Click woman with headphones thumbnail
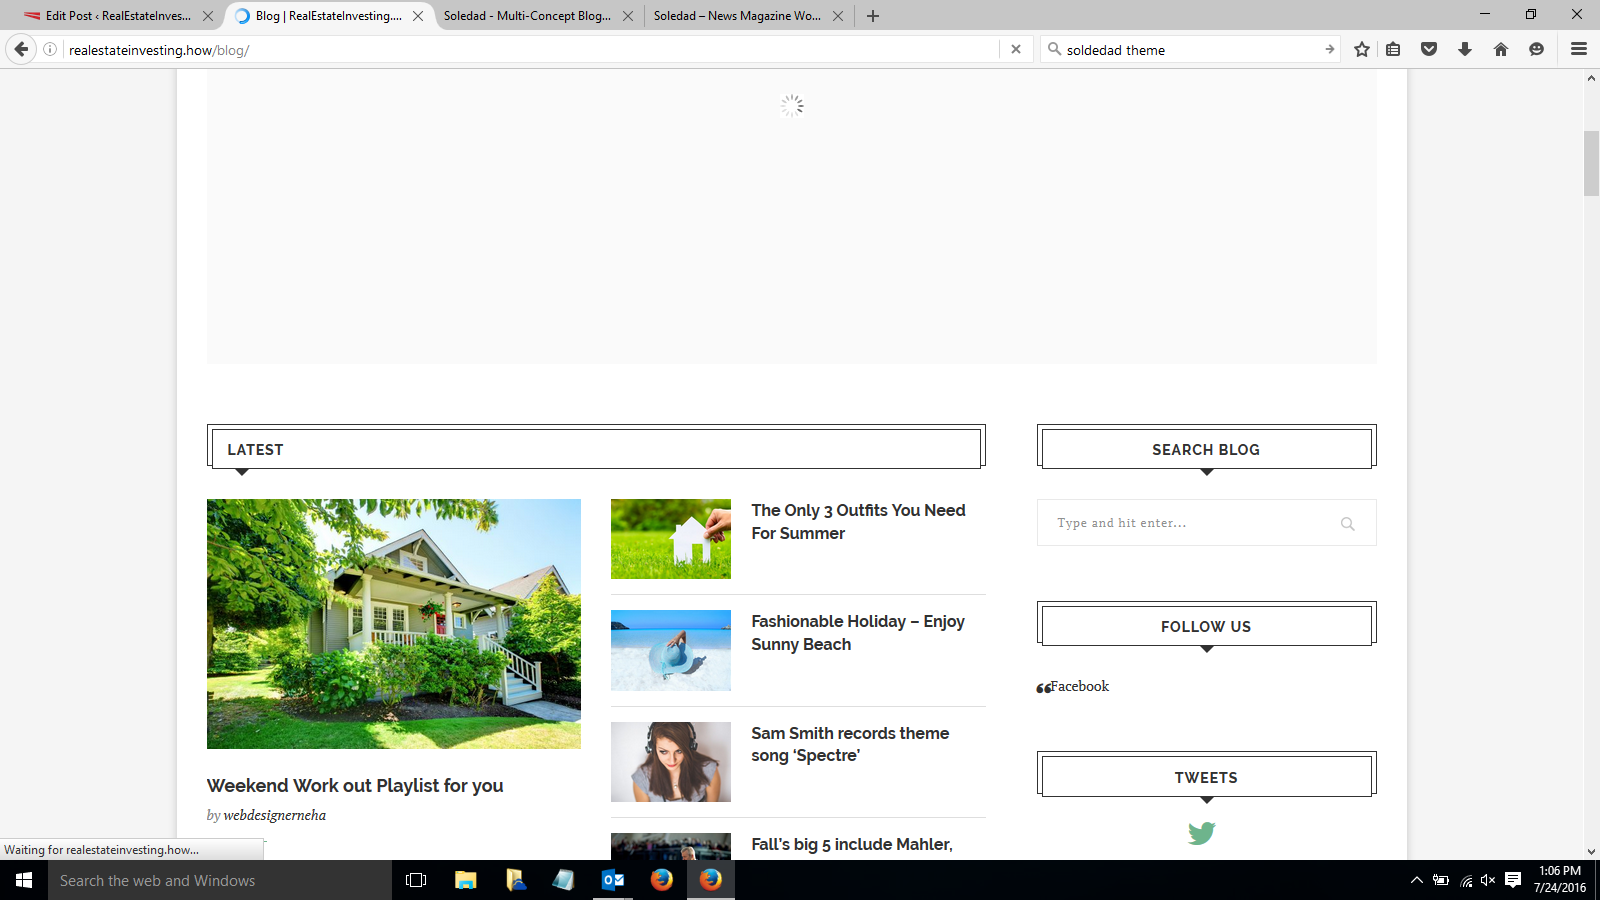 671,762
